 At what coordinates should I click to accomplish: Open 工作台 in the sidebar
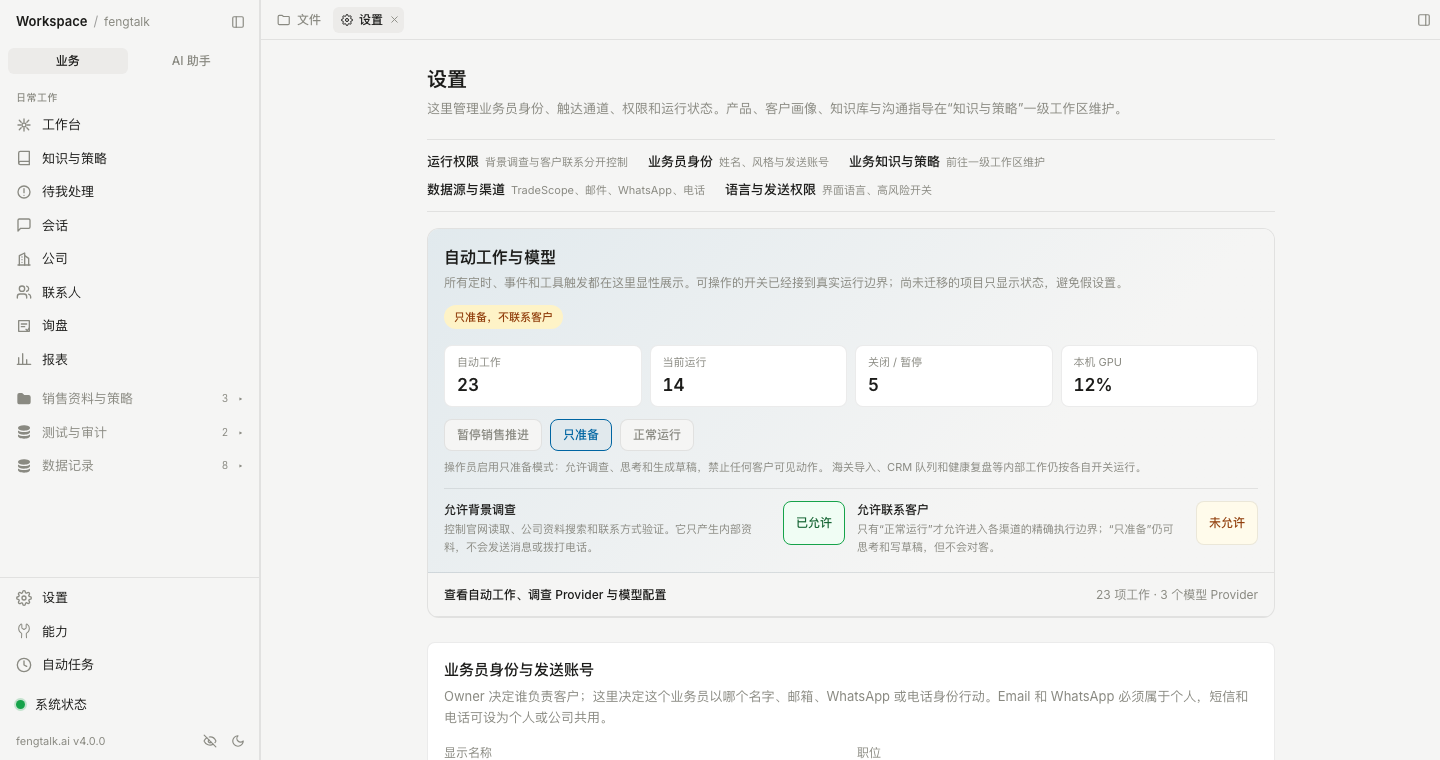[130, 125]
